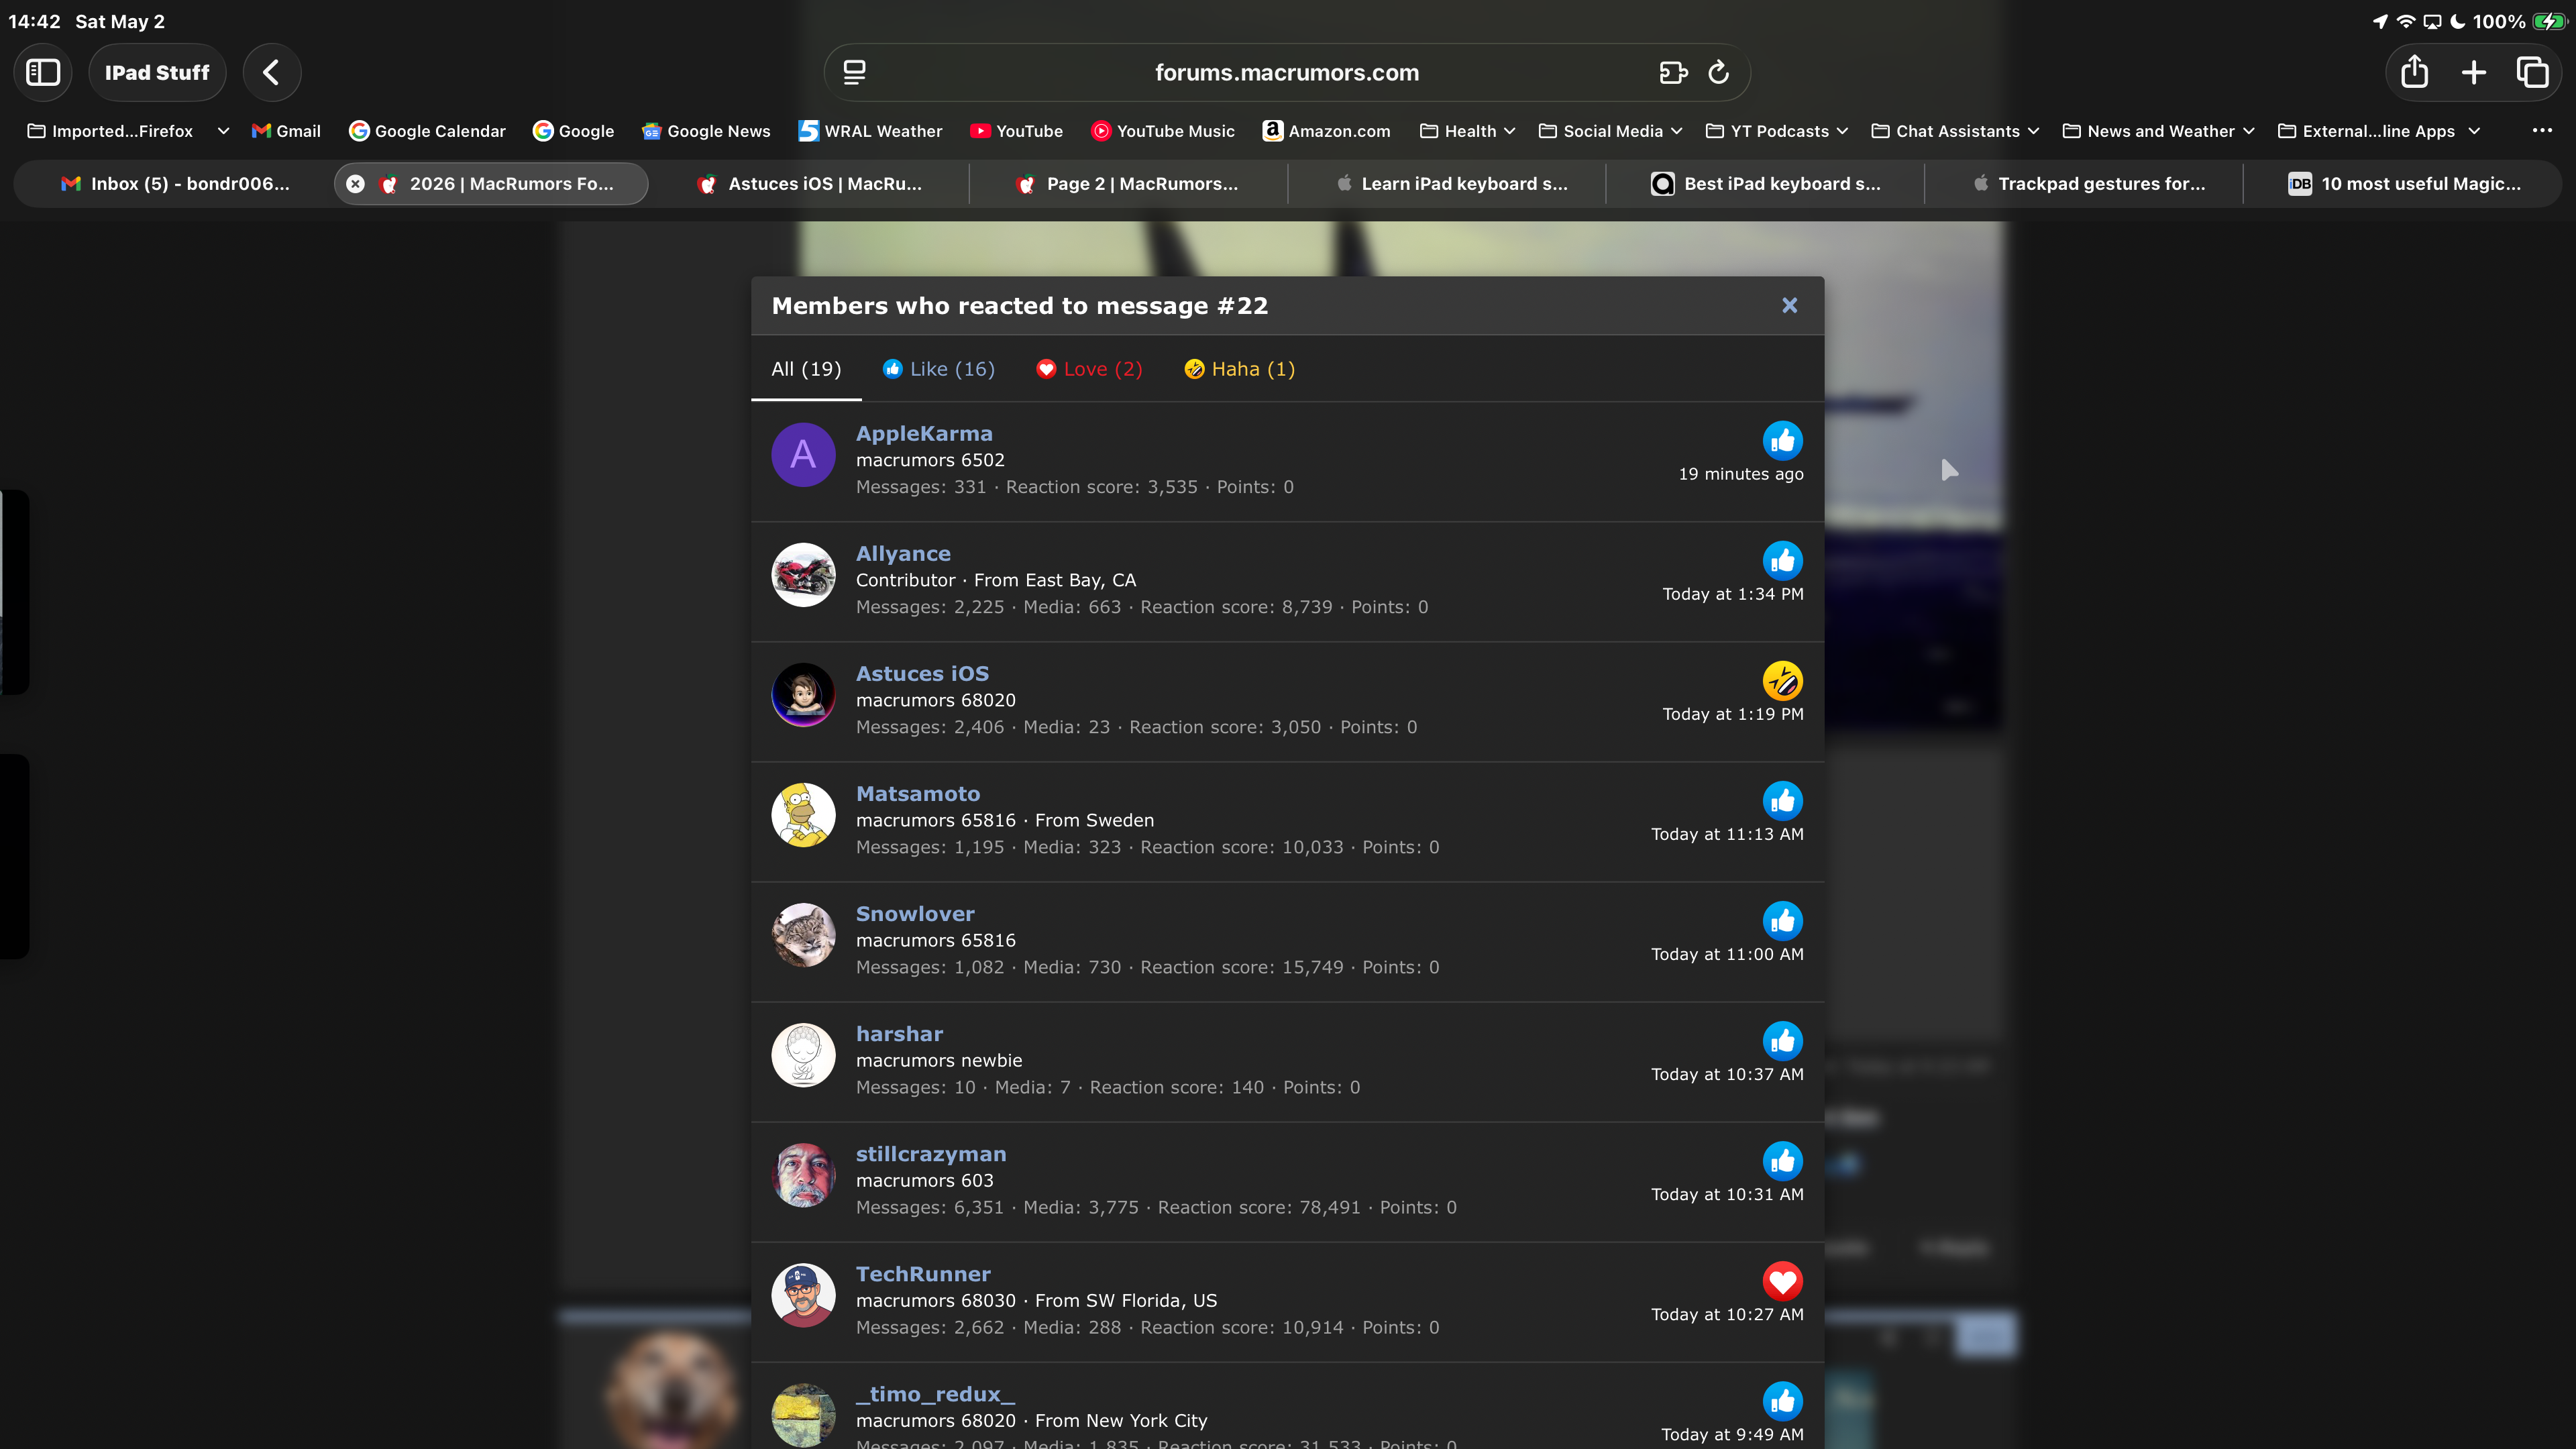This screenshot has width=2576, height=1449.
Task: Filter by the Haha (1) tab
Action: (x=1239, y=369)
